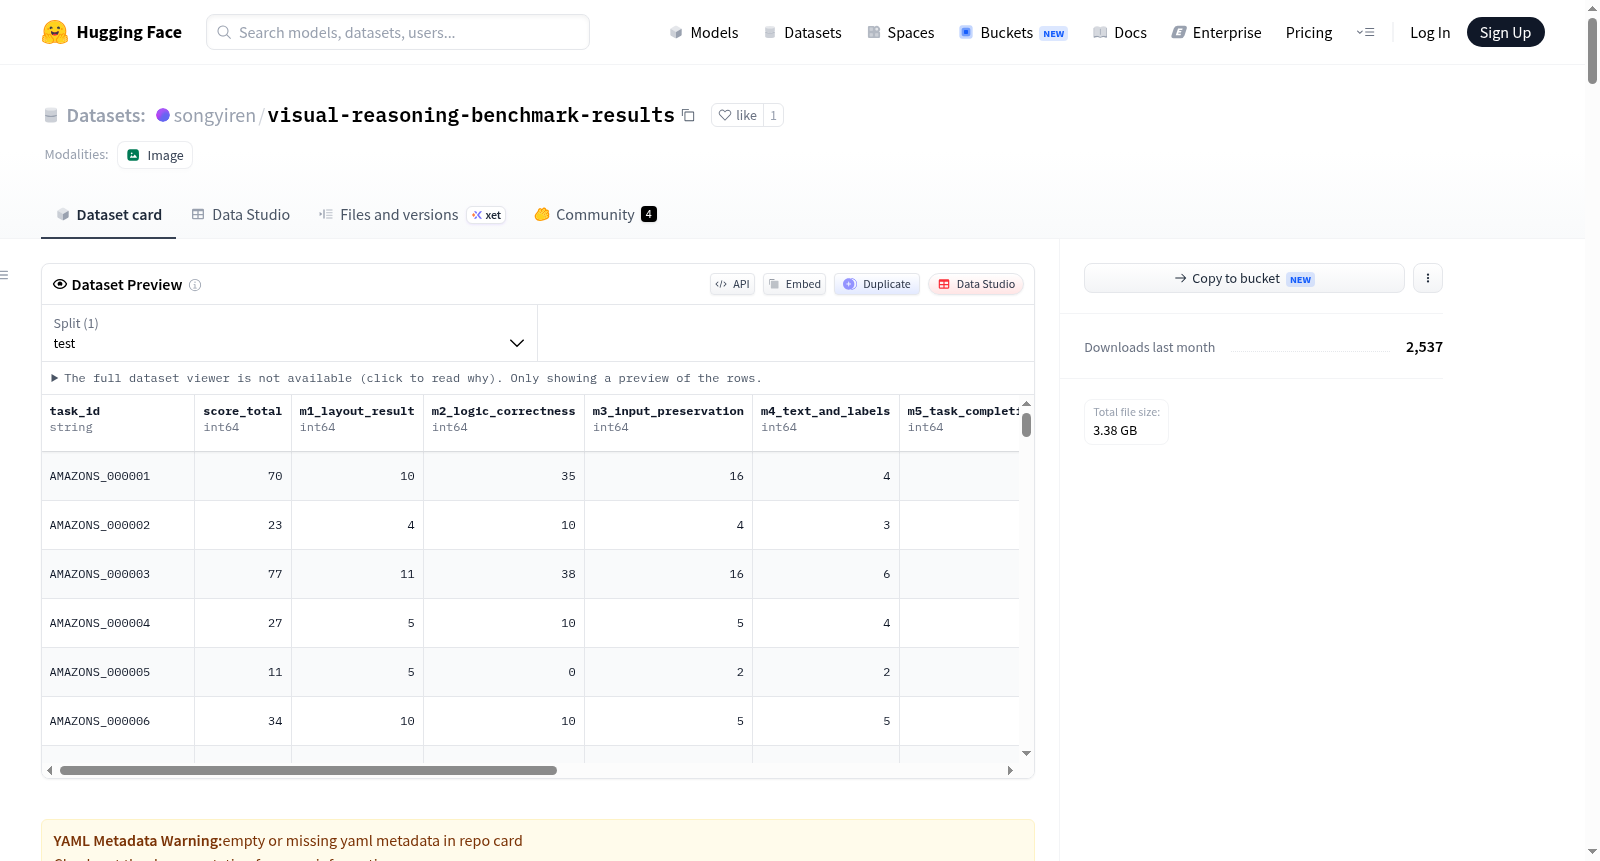
Task: Open the Community tab
Action: (595, 215)
